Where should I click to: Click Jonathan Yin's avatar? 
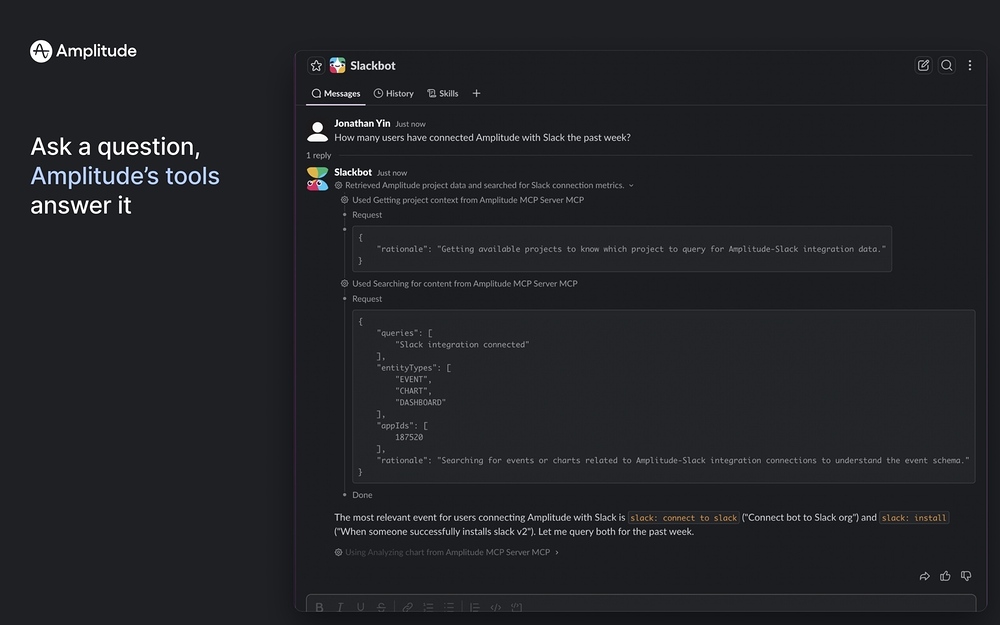pyautogui.click(x=317, y=131)
